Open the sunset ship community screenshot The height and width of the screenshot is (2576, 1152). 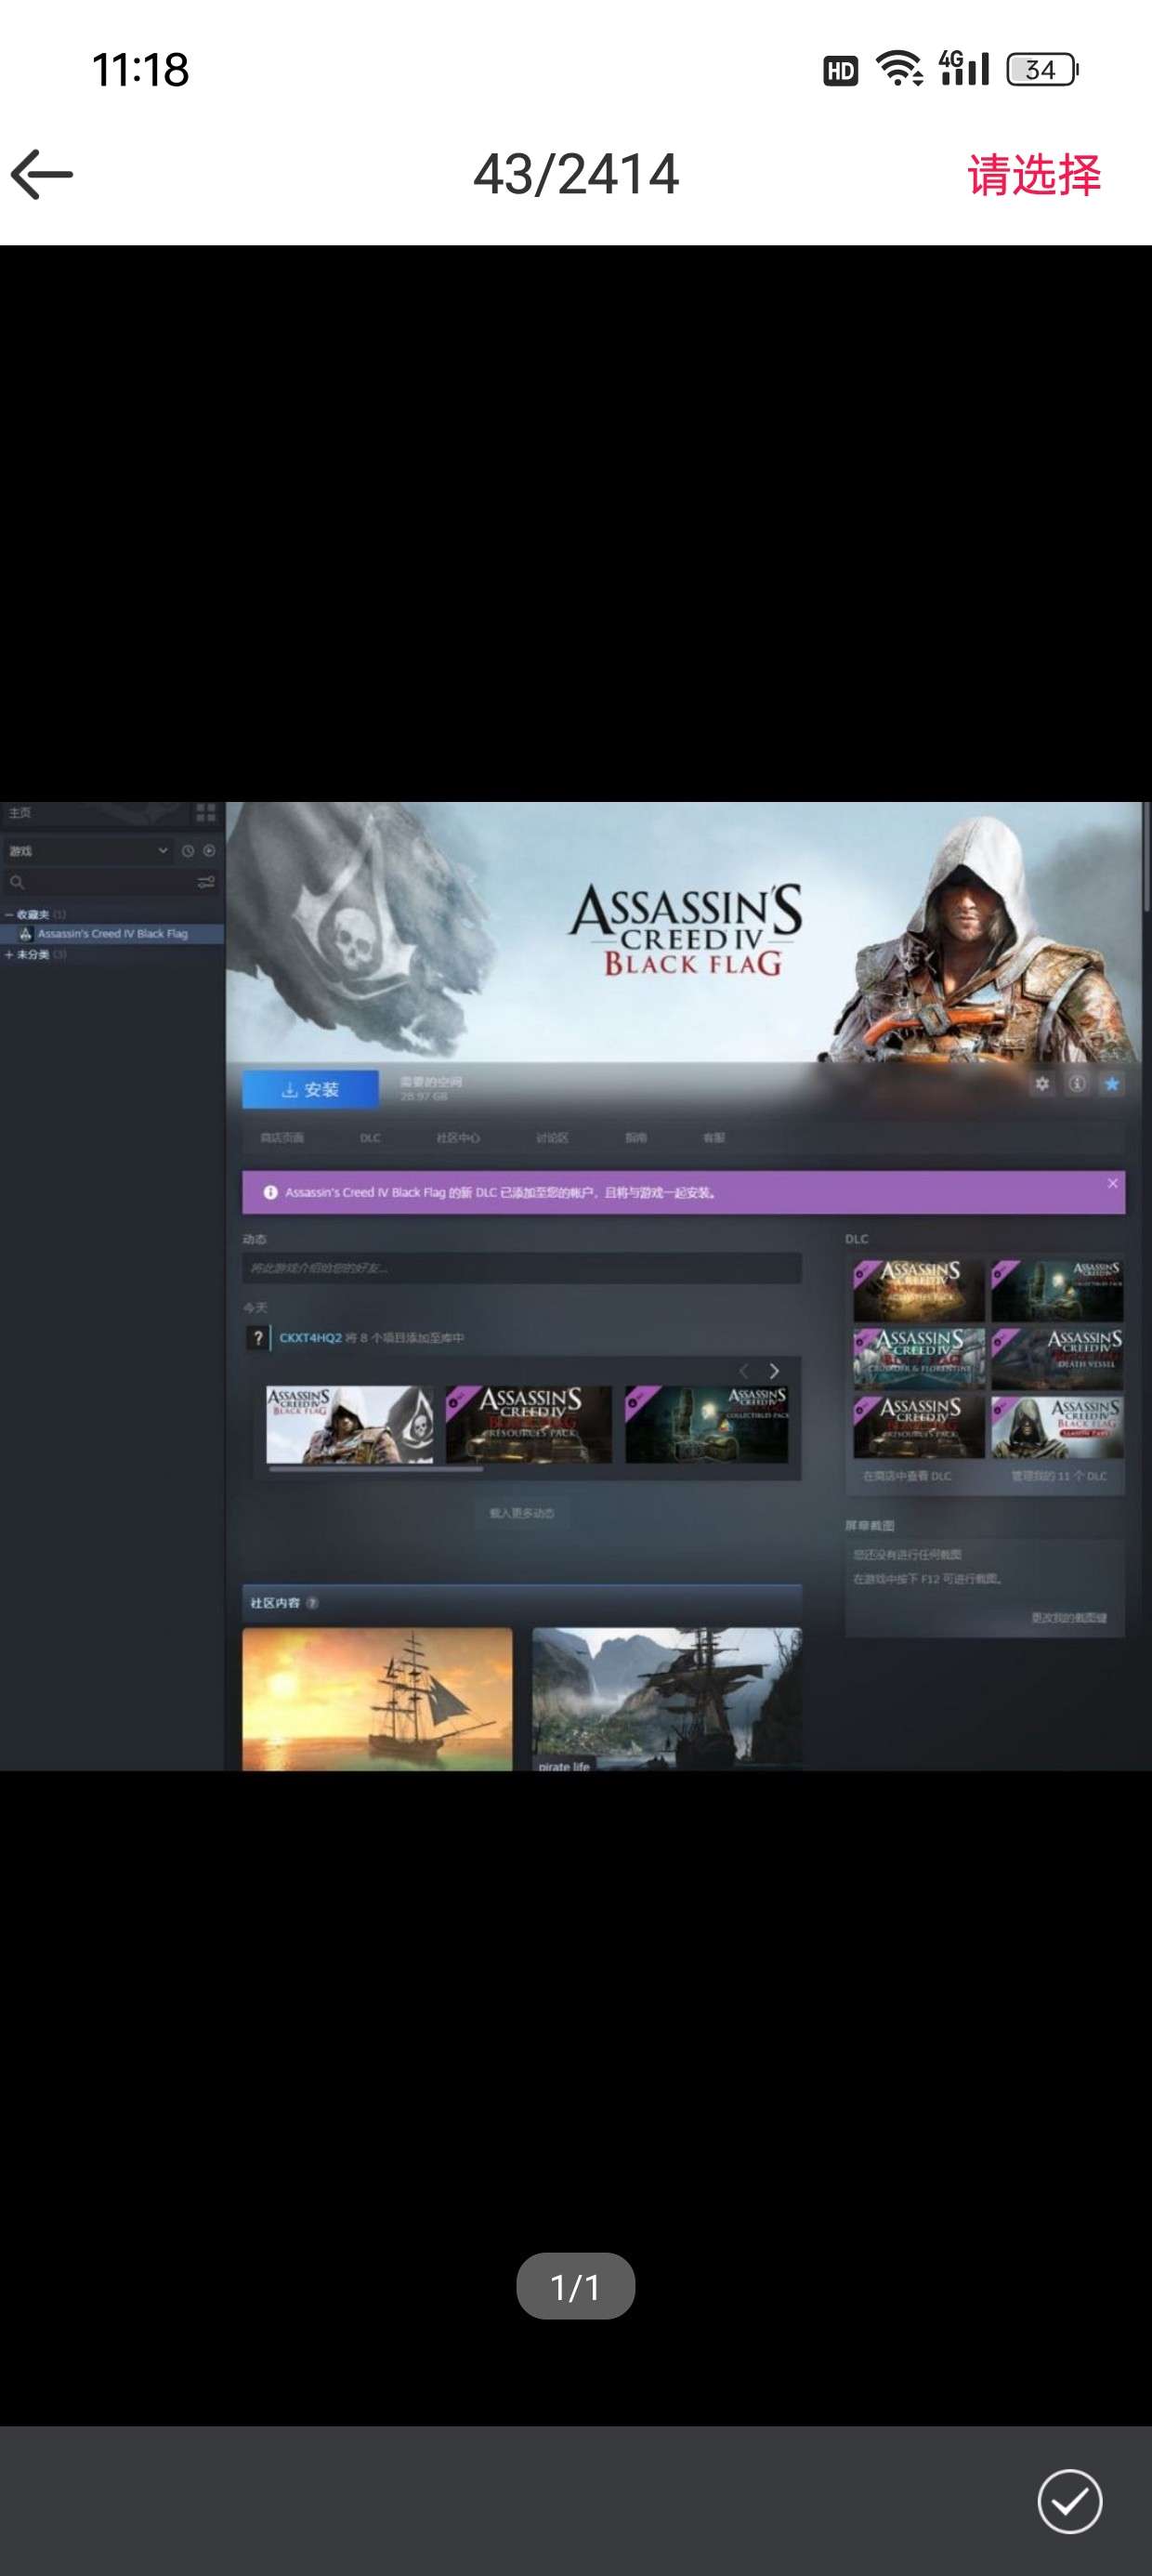[x=377, y=1699]
